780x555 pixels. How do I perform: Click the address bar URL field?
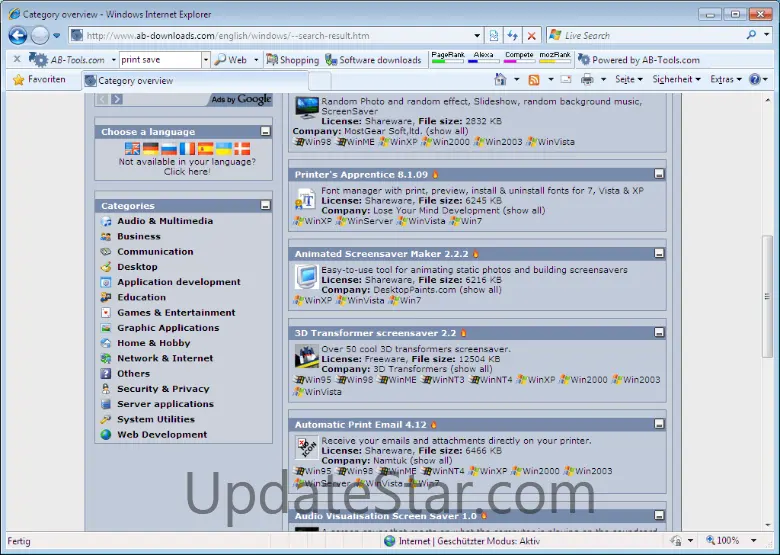(277, 35)
